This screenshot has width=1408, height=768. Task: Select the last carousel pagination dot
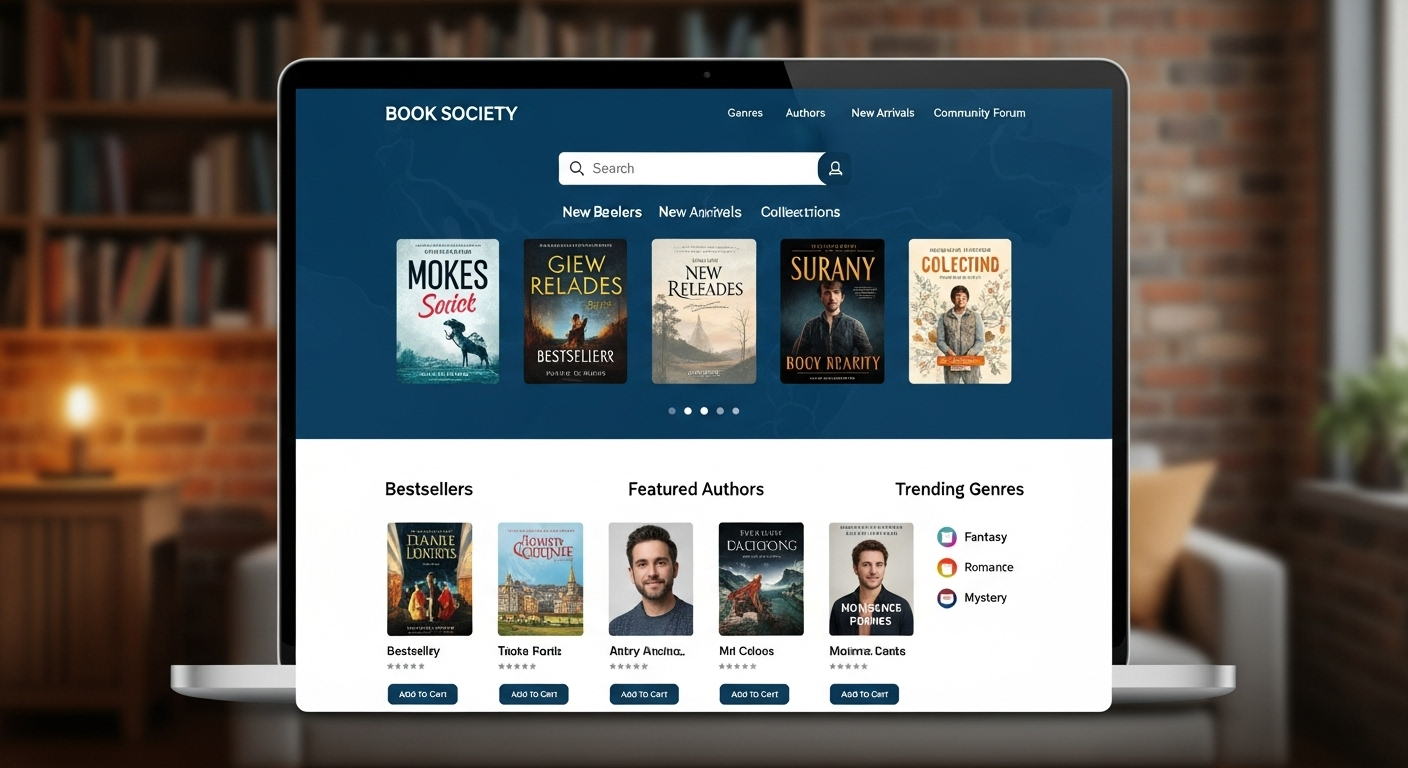click(x=736, y=411)
